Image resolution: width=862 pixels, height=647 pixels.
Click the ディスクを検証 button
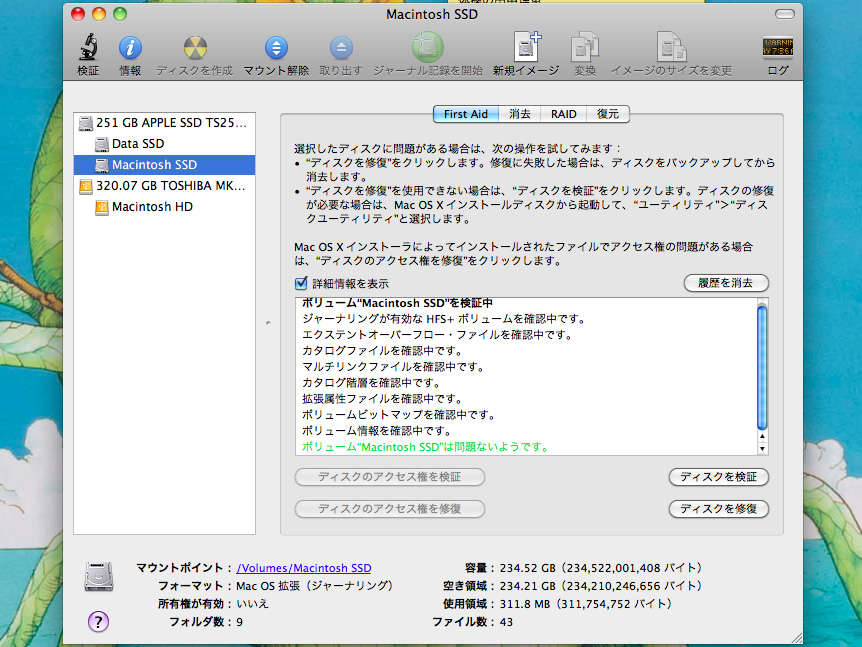coord(719,477)
